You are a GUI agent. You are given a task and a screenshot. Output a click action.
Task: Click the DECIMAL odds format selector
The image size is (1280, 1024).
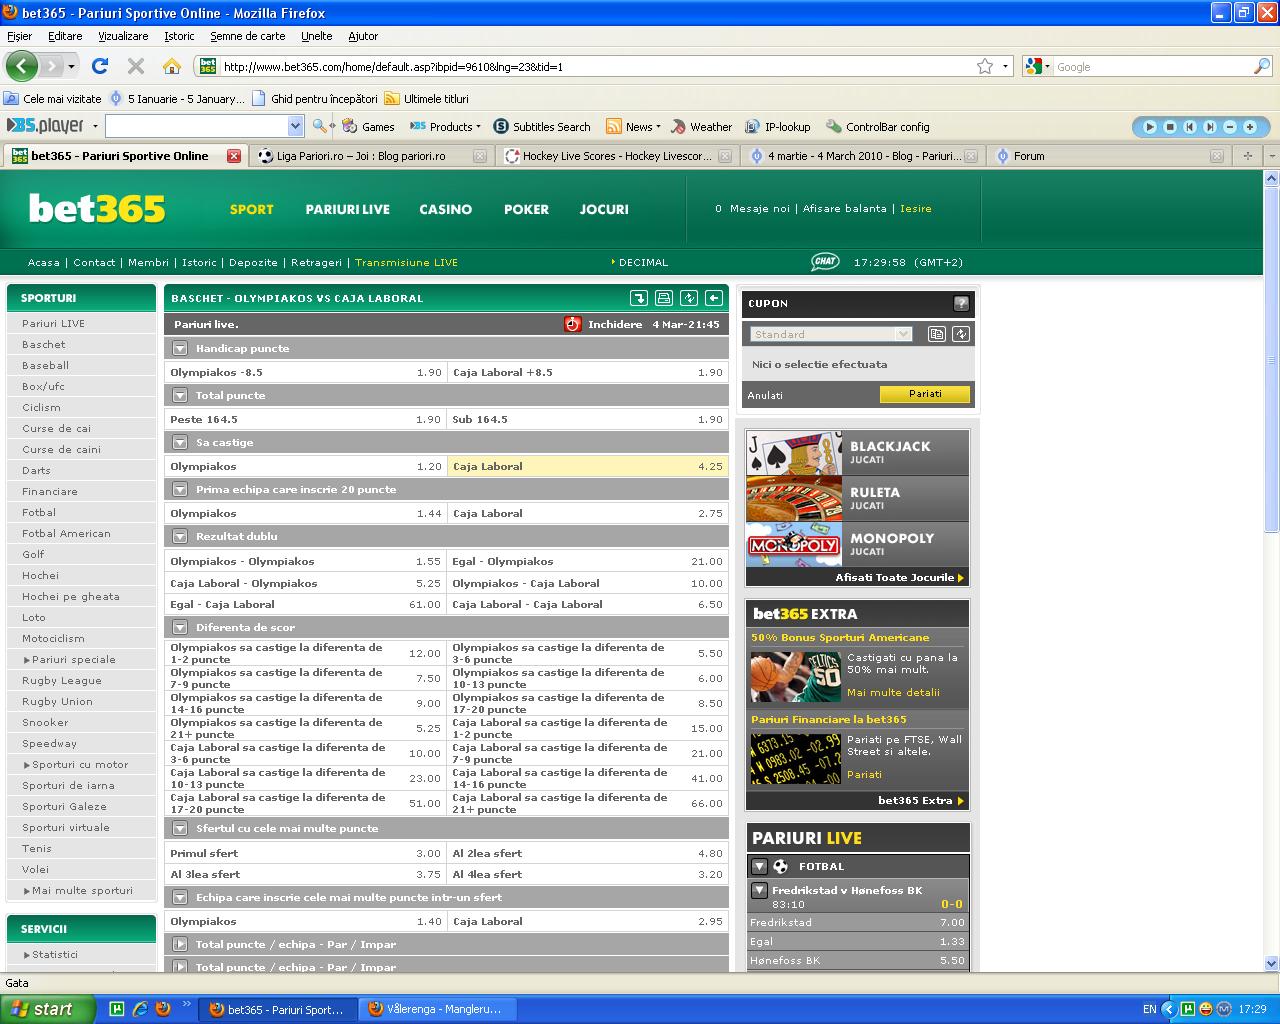[x=640, y=262]
